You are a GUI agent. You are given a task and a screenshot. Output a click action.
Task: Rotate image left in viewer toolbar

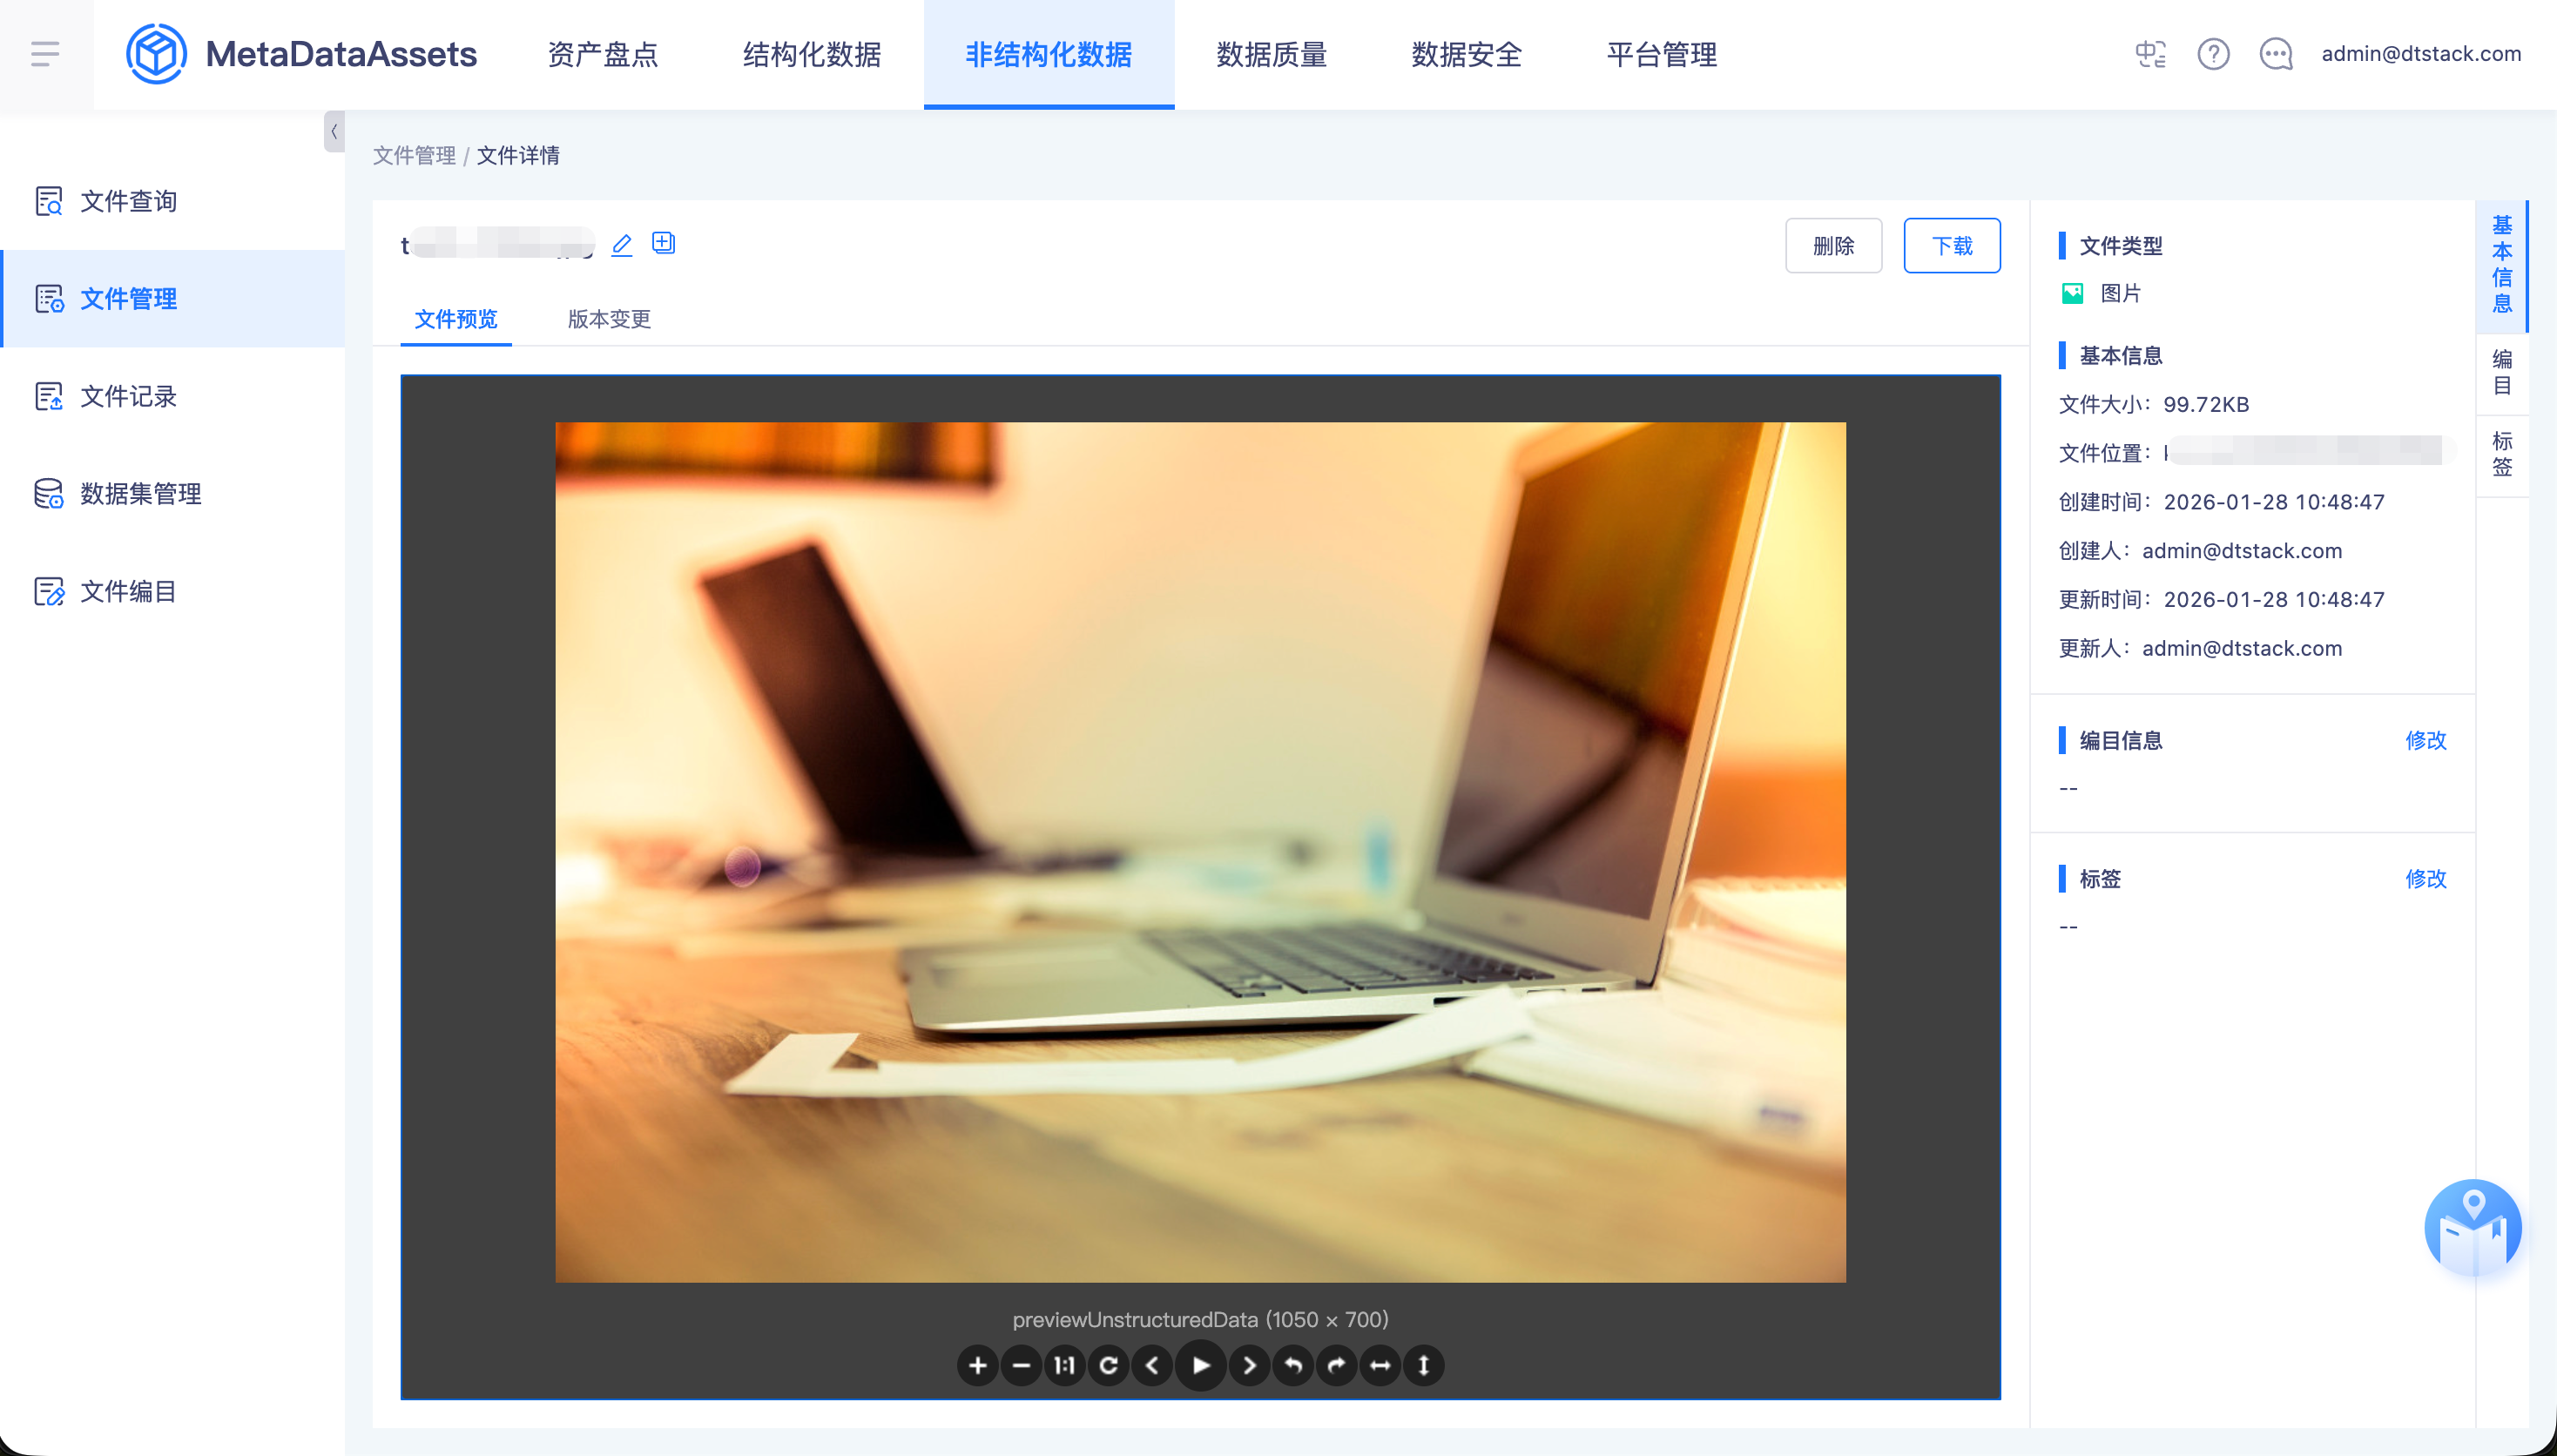pyautogui.click(x=1293, y=1365)
